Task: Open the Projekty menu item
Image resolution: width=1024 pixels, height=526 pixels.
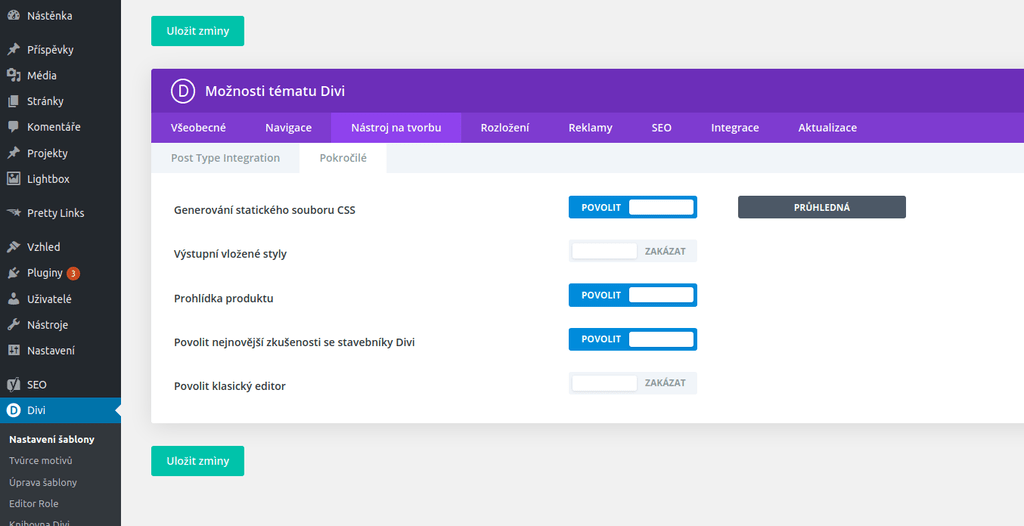Action: tap(60, 153)
